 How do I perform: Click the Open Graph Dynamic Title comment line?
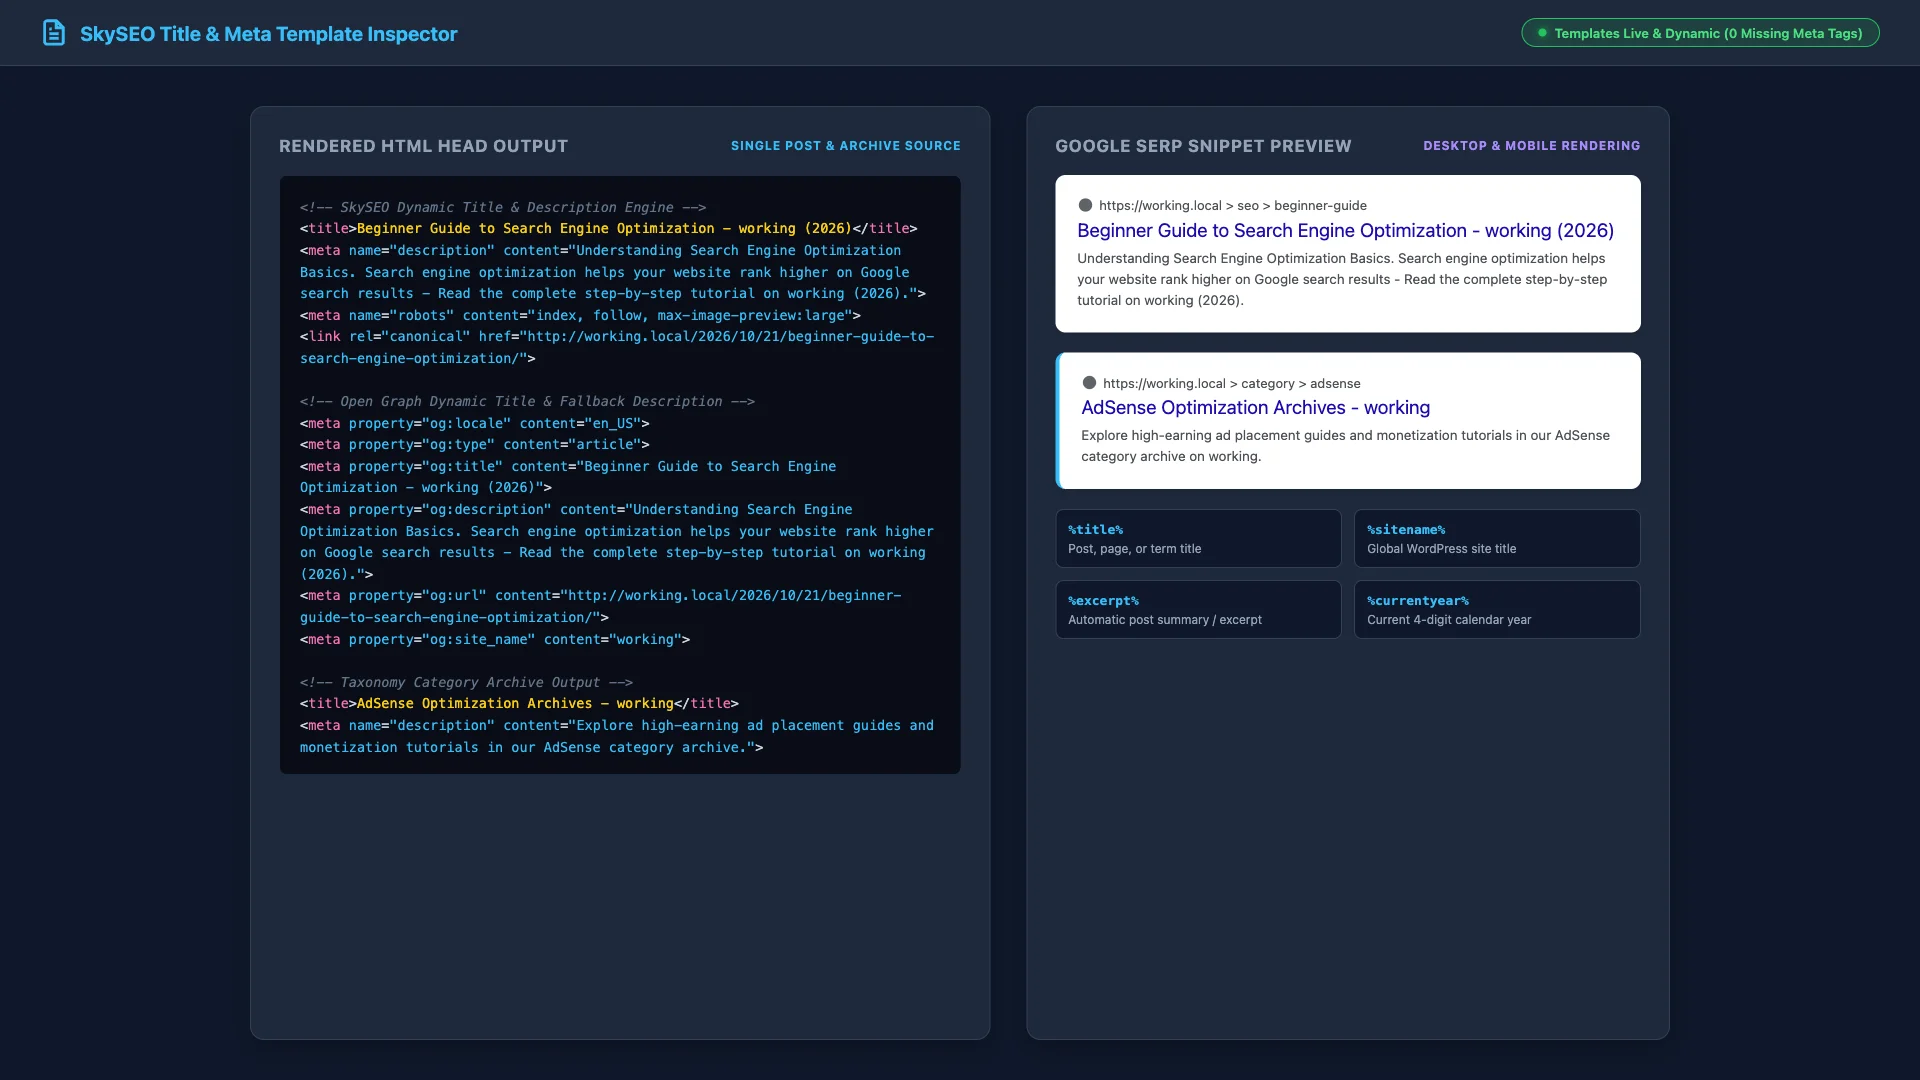[x=527, y=401]
